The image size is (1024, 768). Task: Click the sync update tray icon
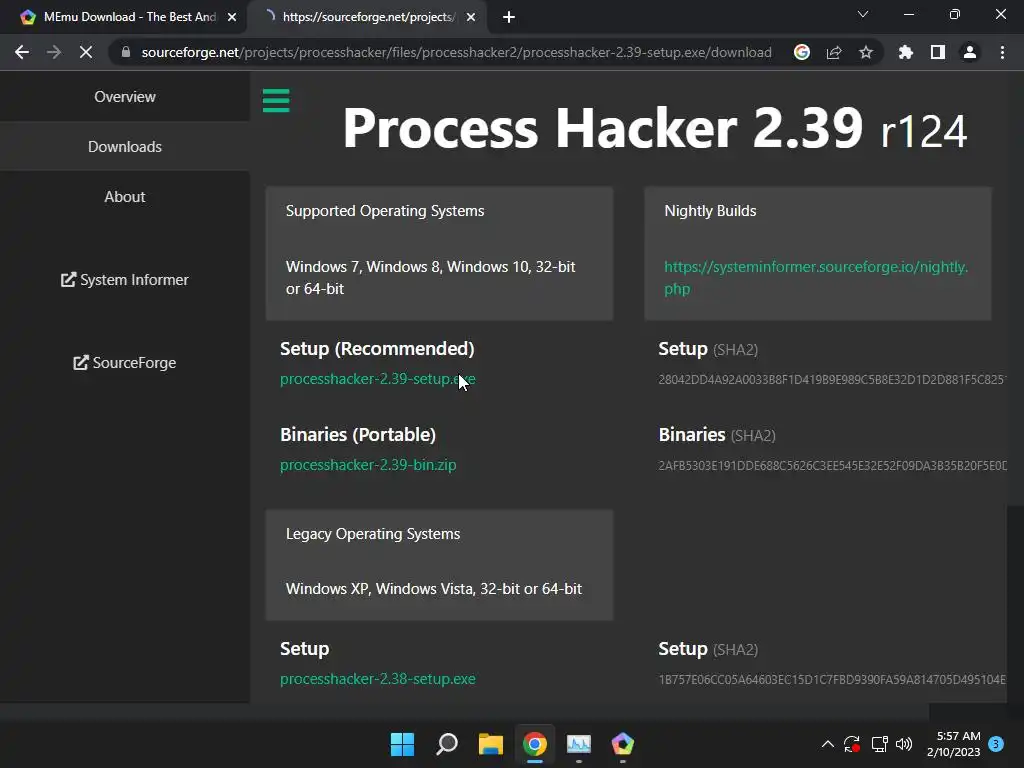pos(852,744)
